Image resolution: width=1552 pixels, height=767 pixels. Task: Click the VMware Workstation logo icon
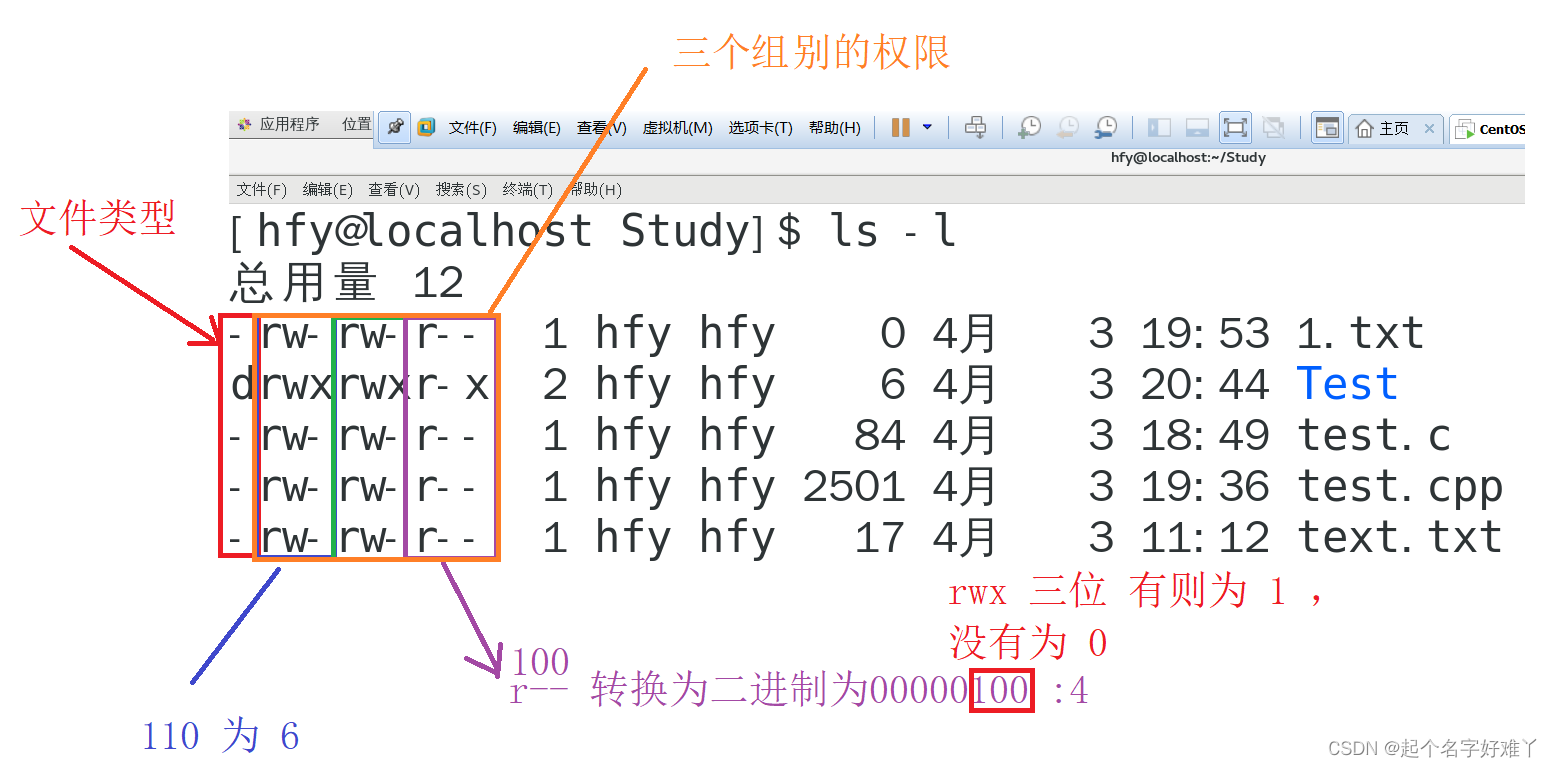point(427,128)
